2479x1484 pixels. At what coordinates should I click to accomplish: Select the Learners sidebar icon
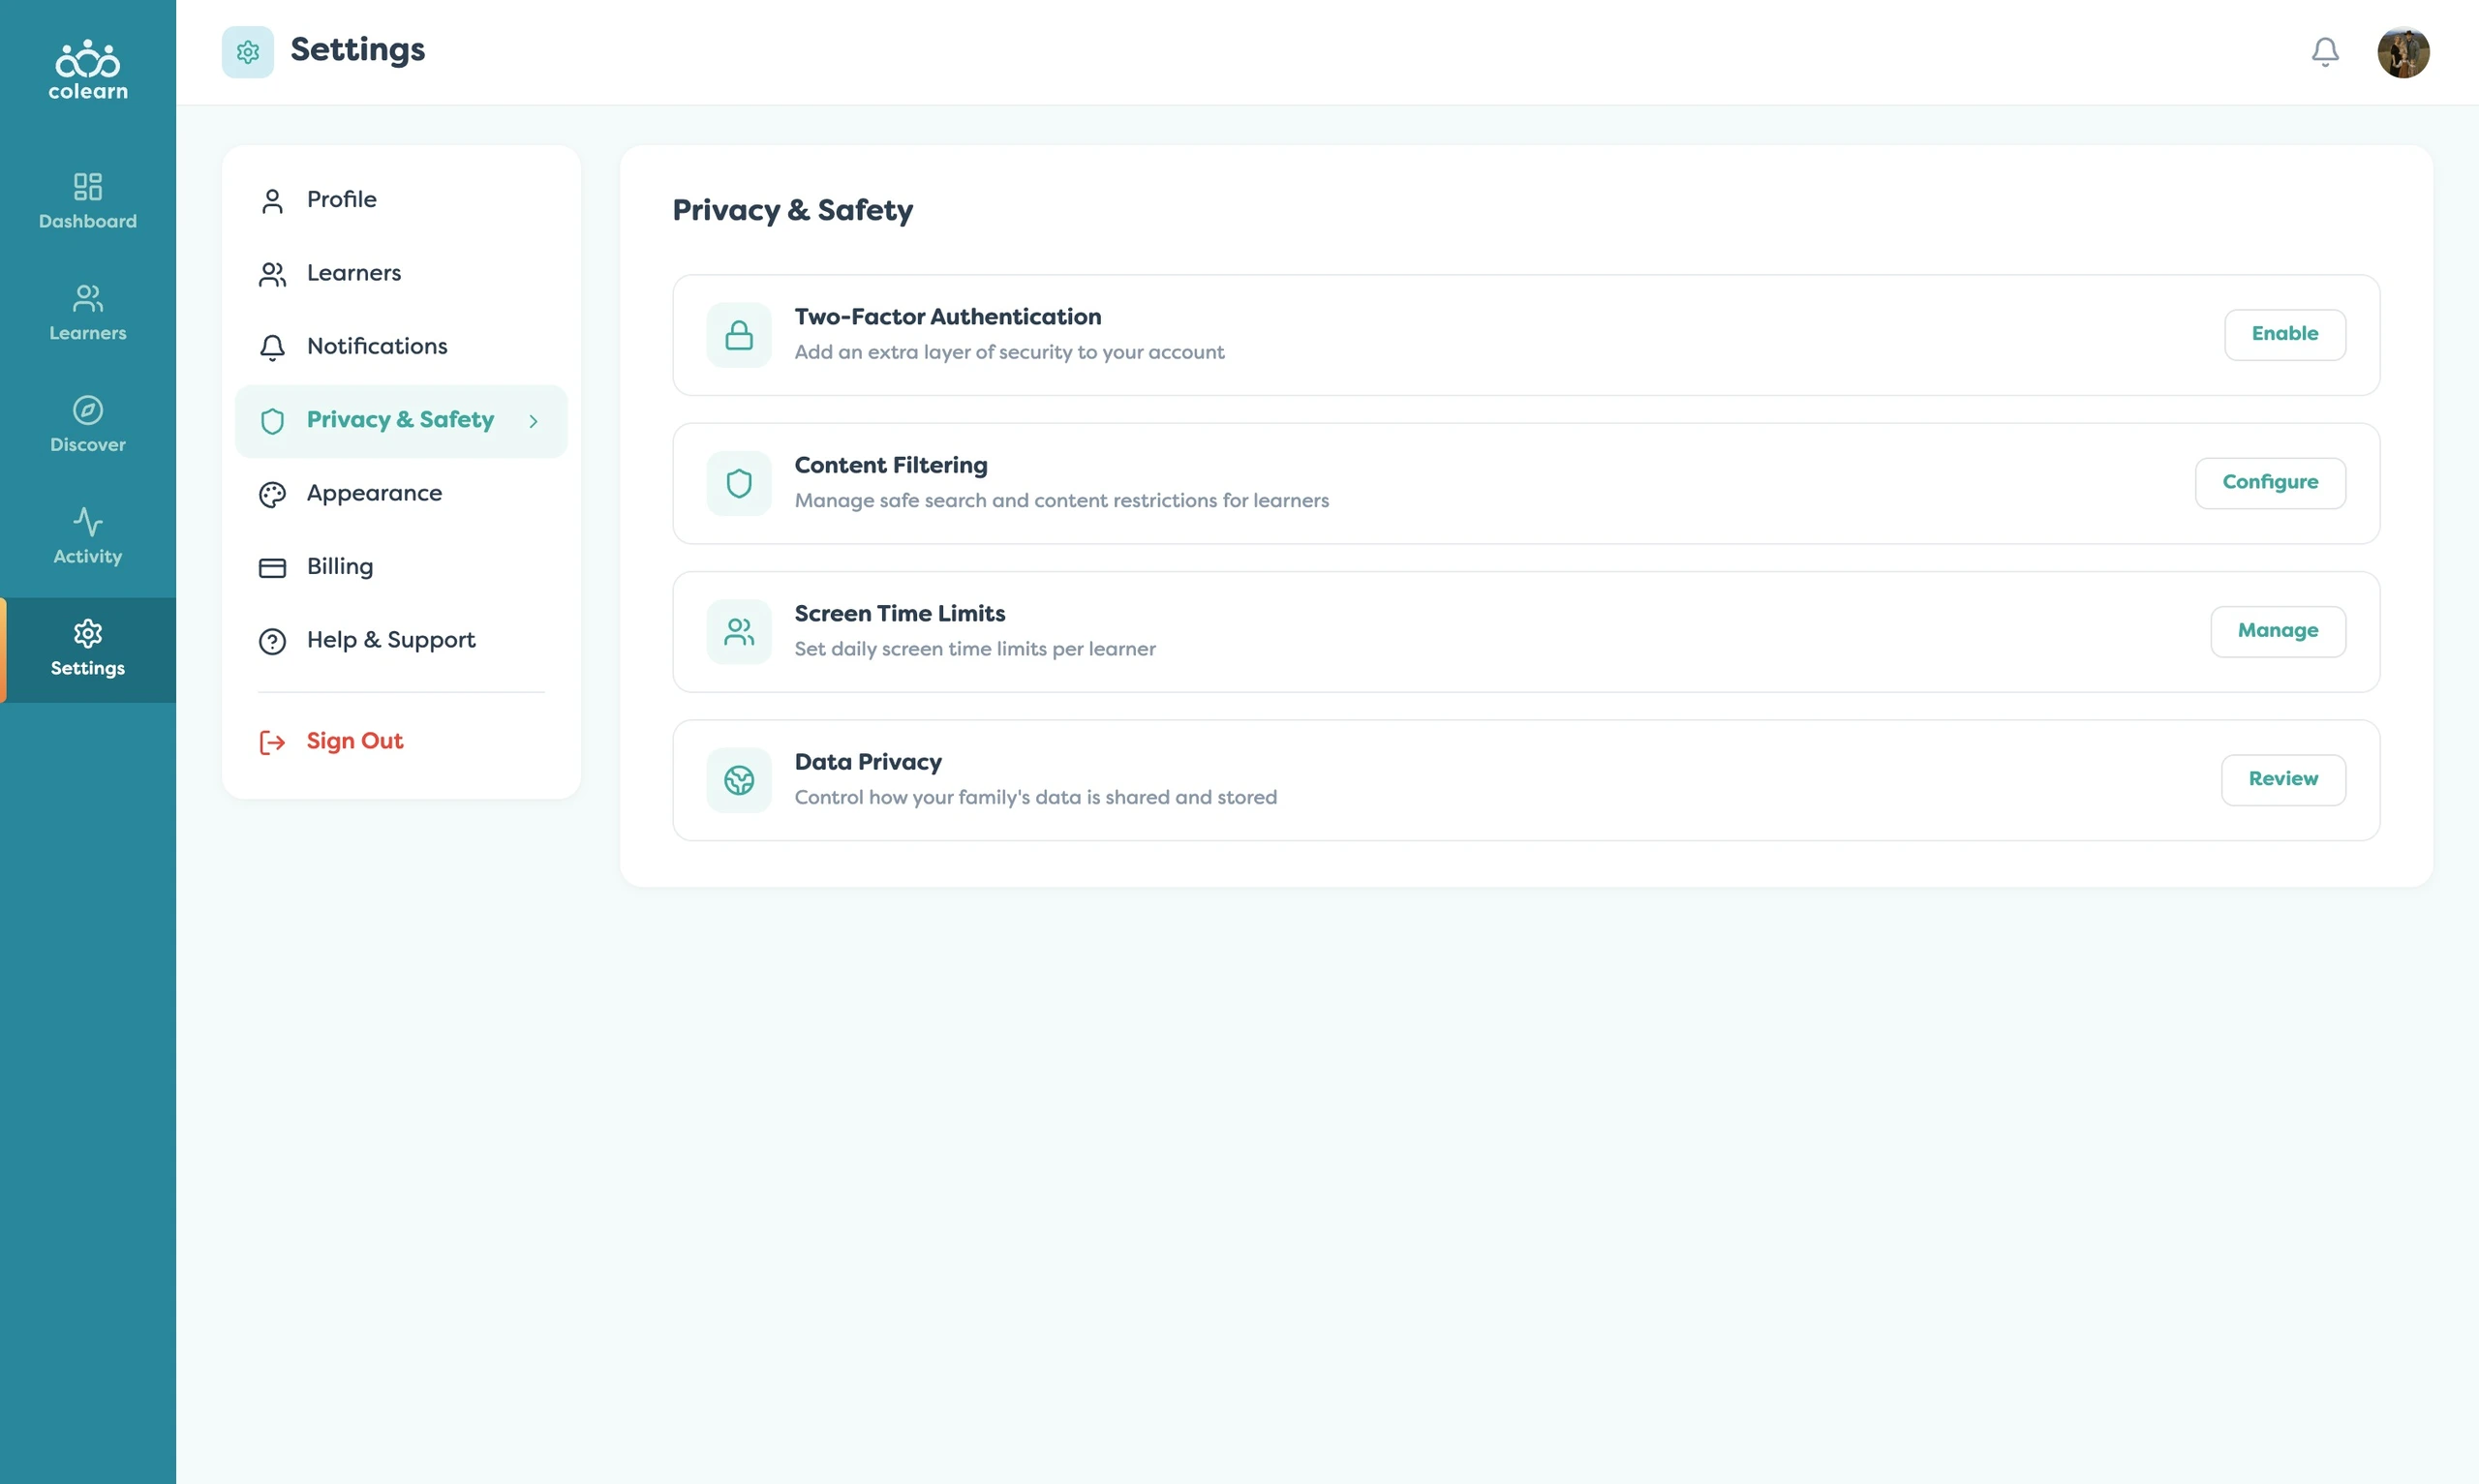coord(88,298)
